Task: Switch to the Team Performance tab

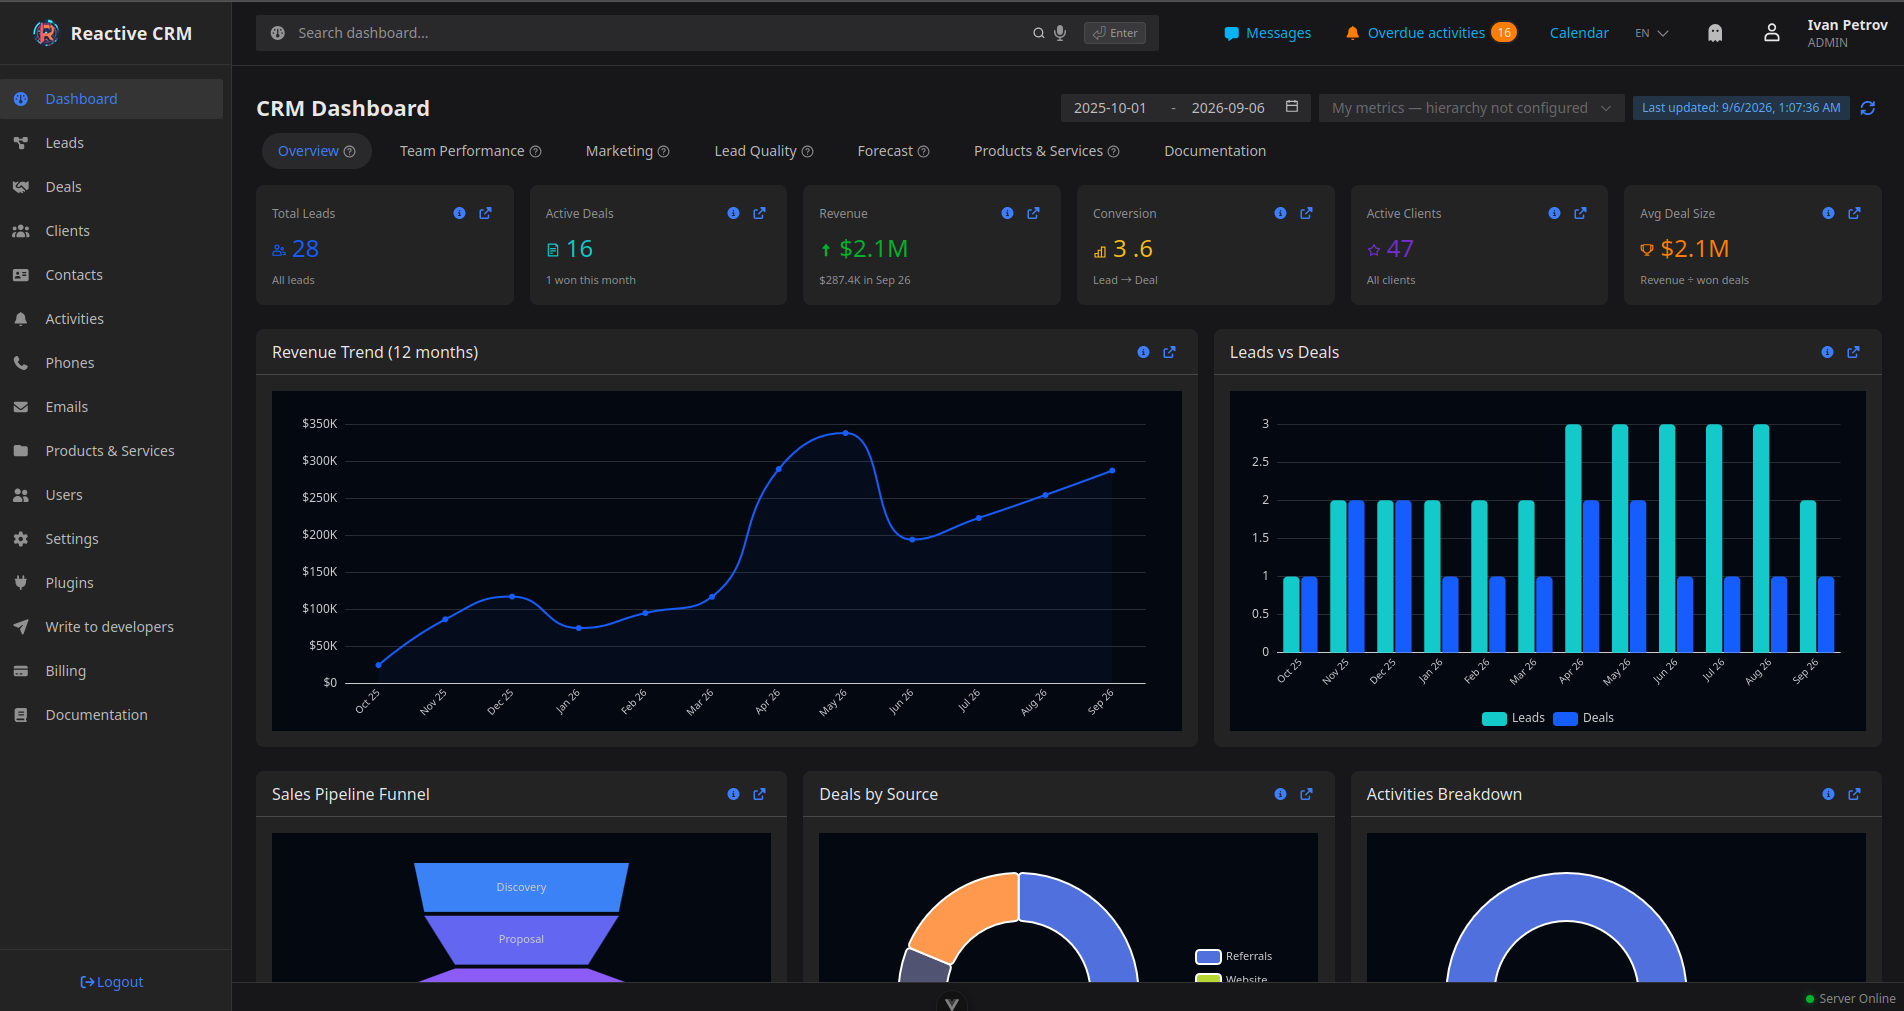Action: pos(470,151)
